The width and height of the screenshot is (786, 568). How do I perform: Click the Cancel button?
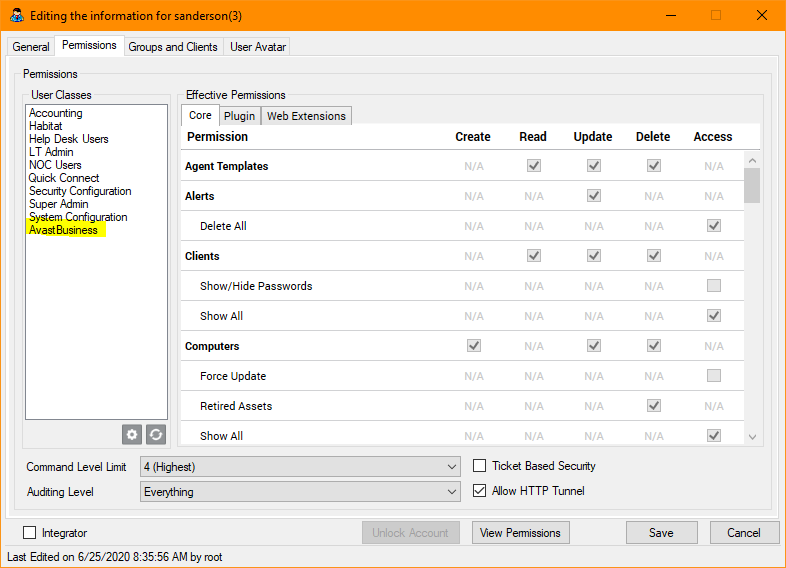click(x=744, y=533)
